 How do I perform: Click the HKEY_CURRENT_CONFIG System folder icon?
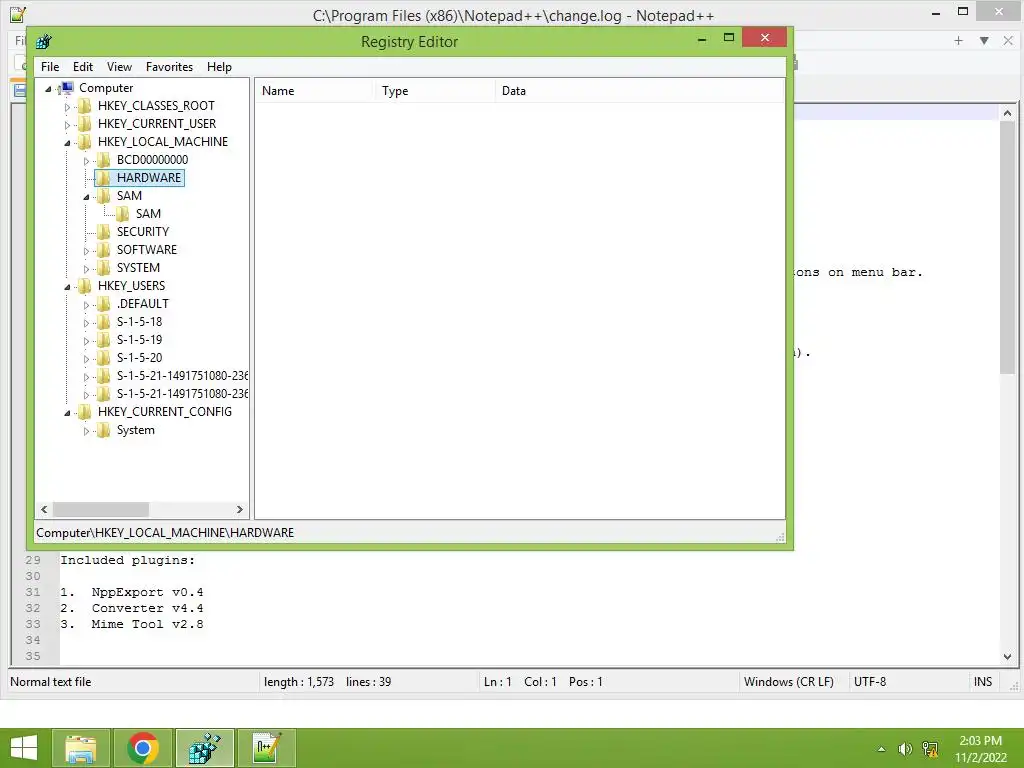point(103,430)
